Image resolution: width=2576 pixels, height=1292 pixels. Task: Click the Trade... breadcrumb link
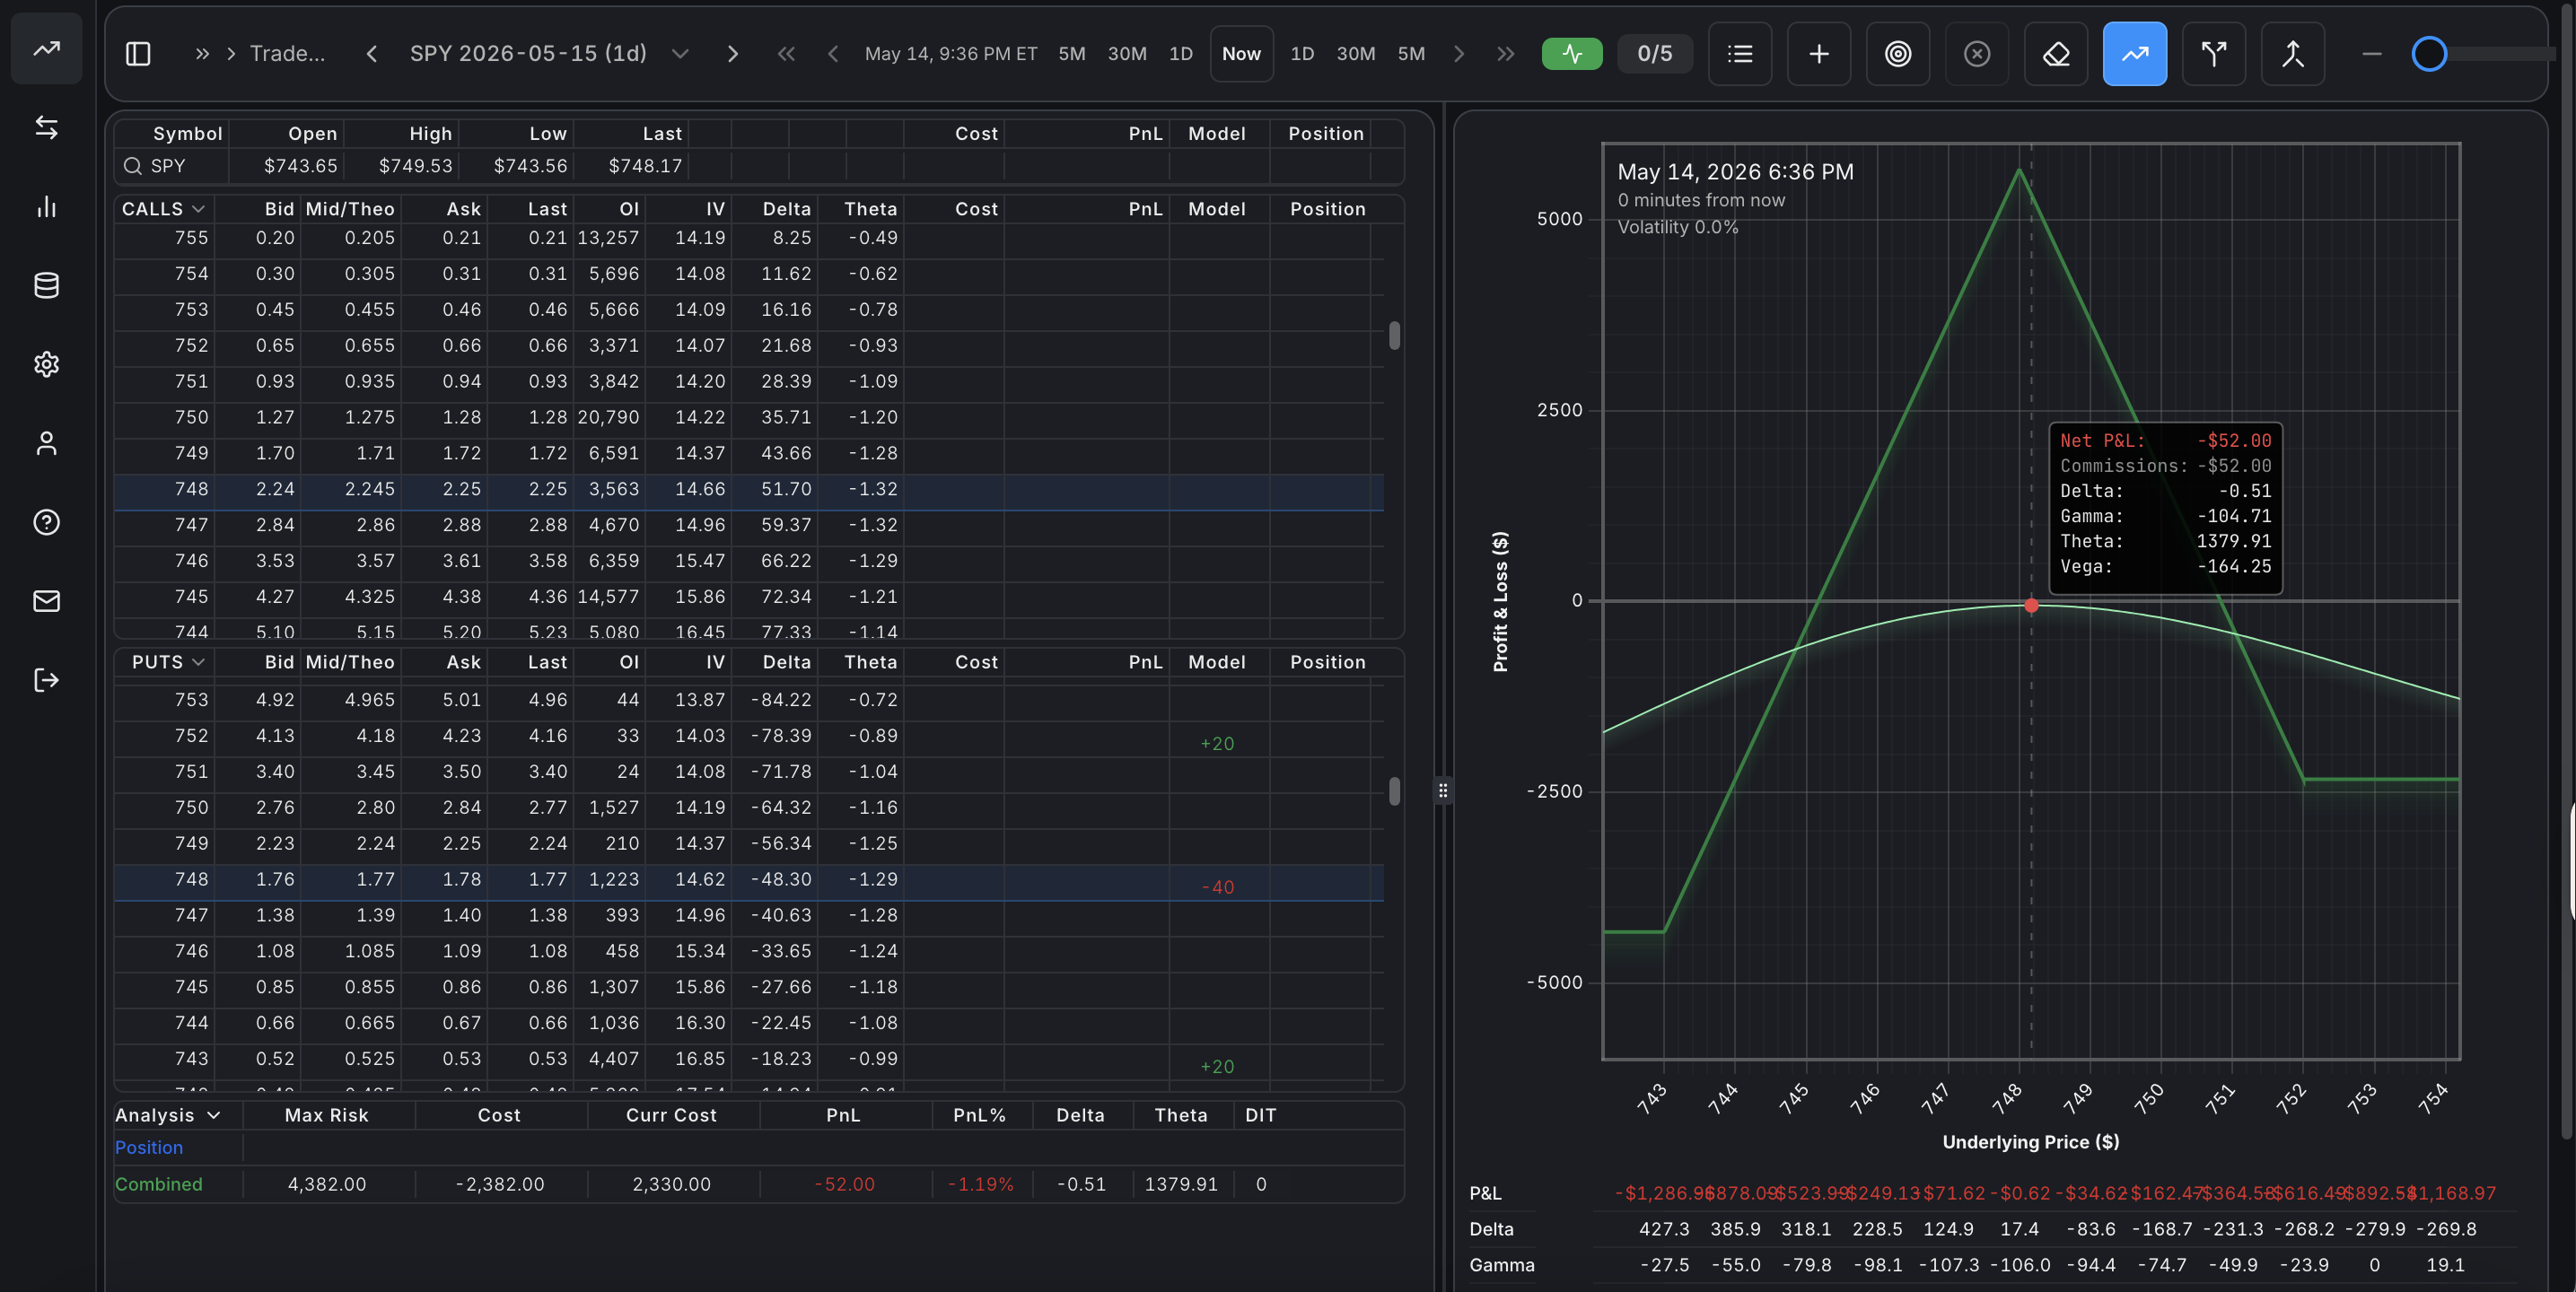pos(287,54)
